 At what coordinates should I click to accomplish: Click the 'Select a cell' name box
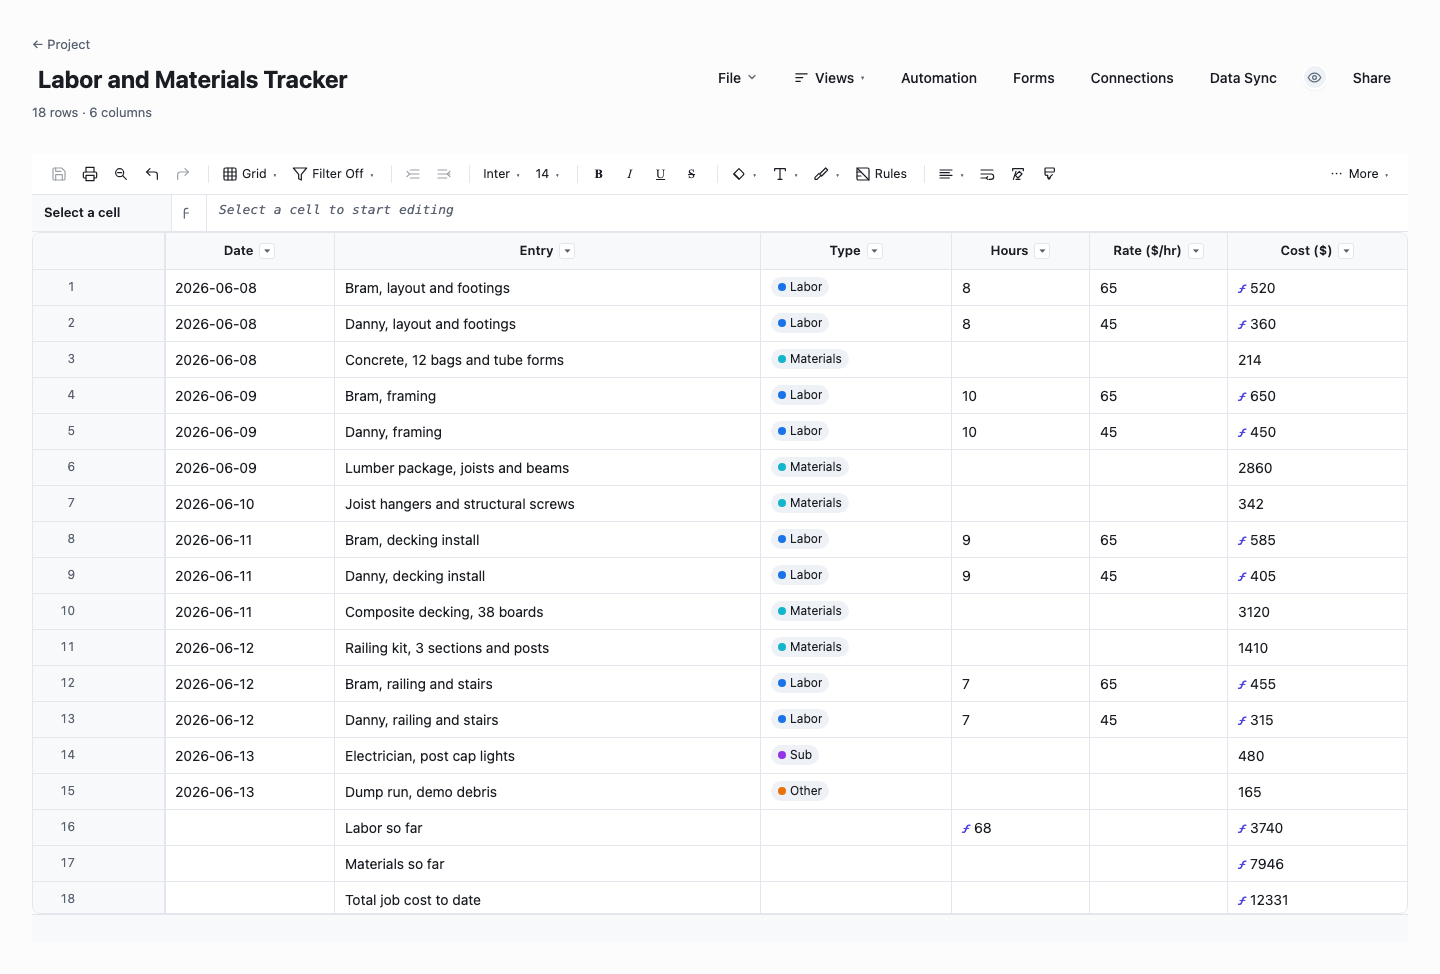tap(101, 213)
